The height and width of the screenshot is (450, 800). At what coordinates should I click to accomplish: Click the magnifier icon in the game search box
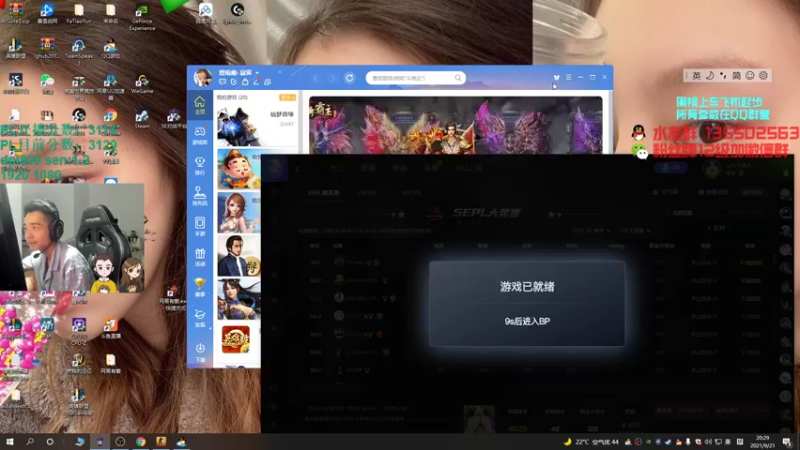point(458,78)
